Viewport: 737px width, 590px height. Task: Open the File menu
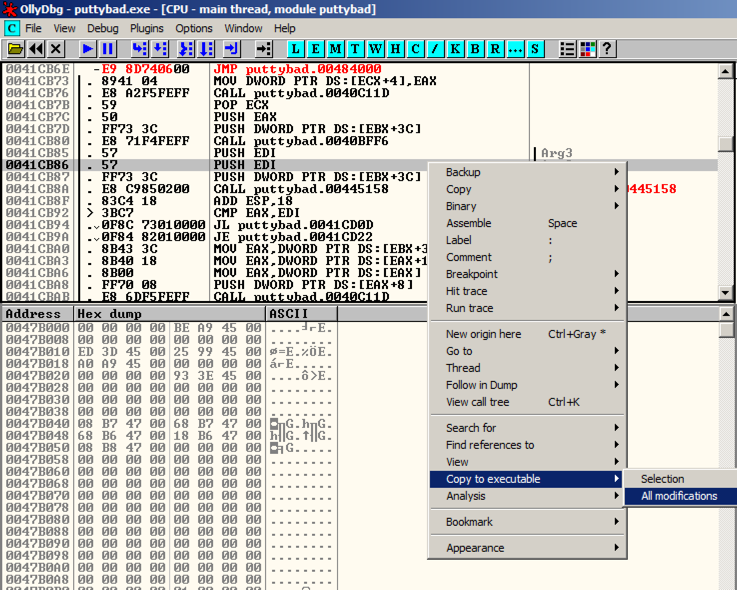(33, 28)
